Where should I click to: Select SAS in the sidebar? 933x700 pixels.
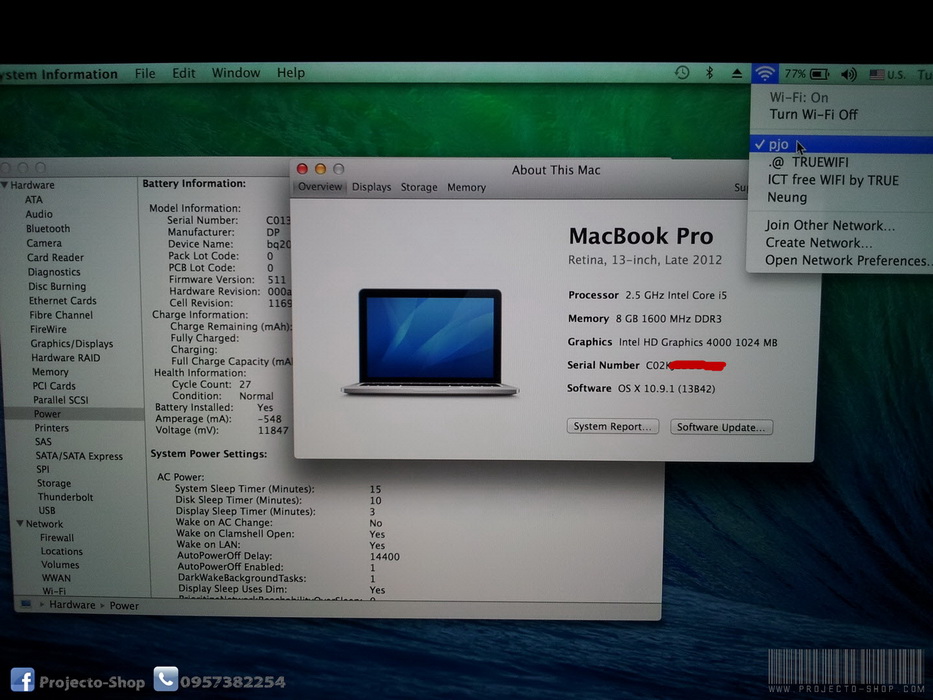pyautogui.click(x=43, y=442)
